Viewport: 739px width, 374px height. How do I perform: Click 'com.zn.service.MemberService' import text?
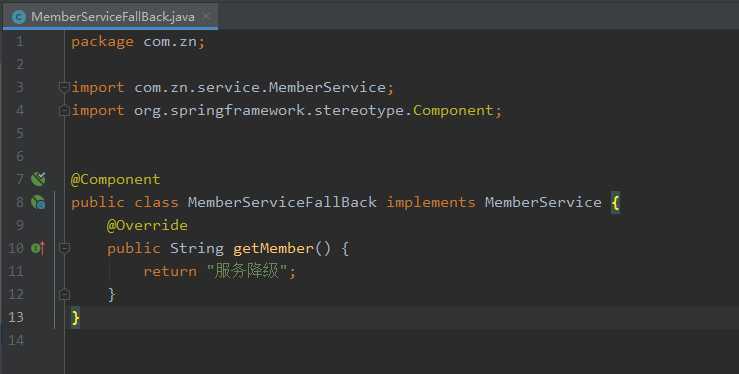(260, 87)
